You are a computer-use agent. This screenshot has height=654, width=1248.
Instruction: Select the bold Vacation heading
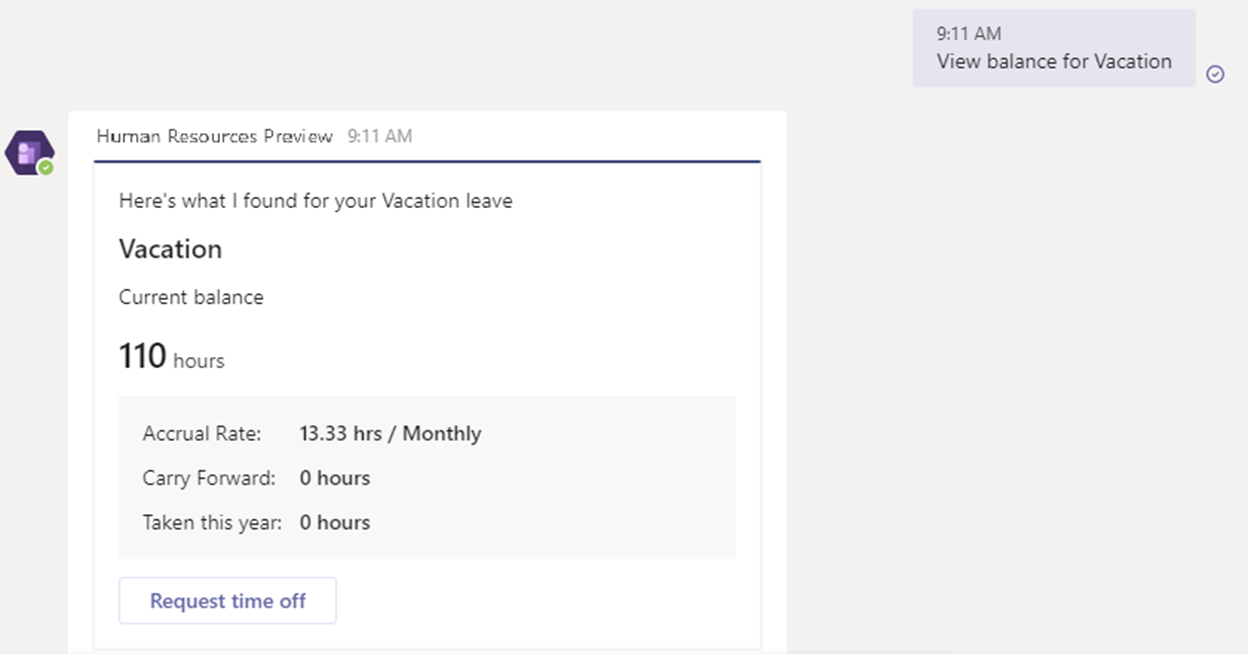pos(170,249)
